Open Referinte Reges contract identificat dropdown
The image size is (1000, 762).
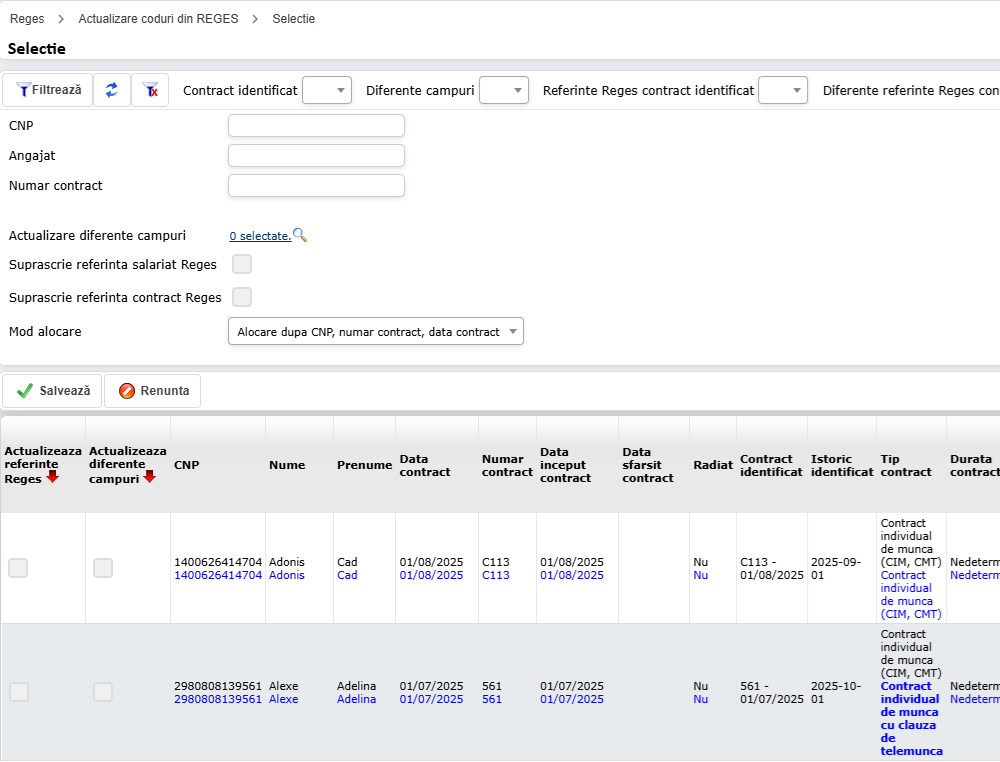click(x=783, y=91)
